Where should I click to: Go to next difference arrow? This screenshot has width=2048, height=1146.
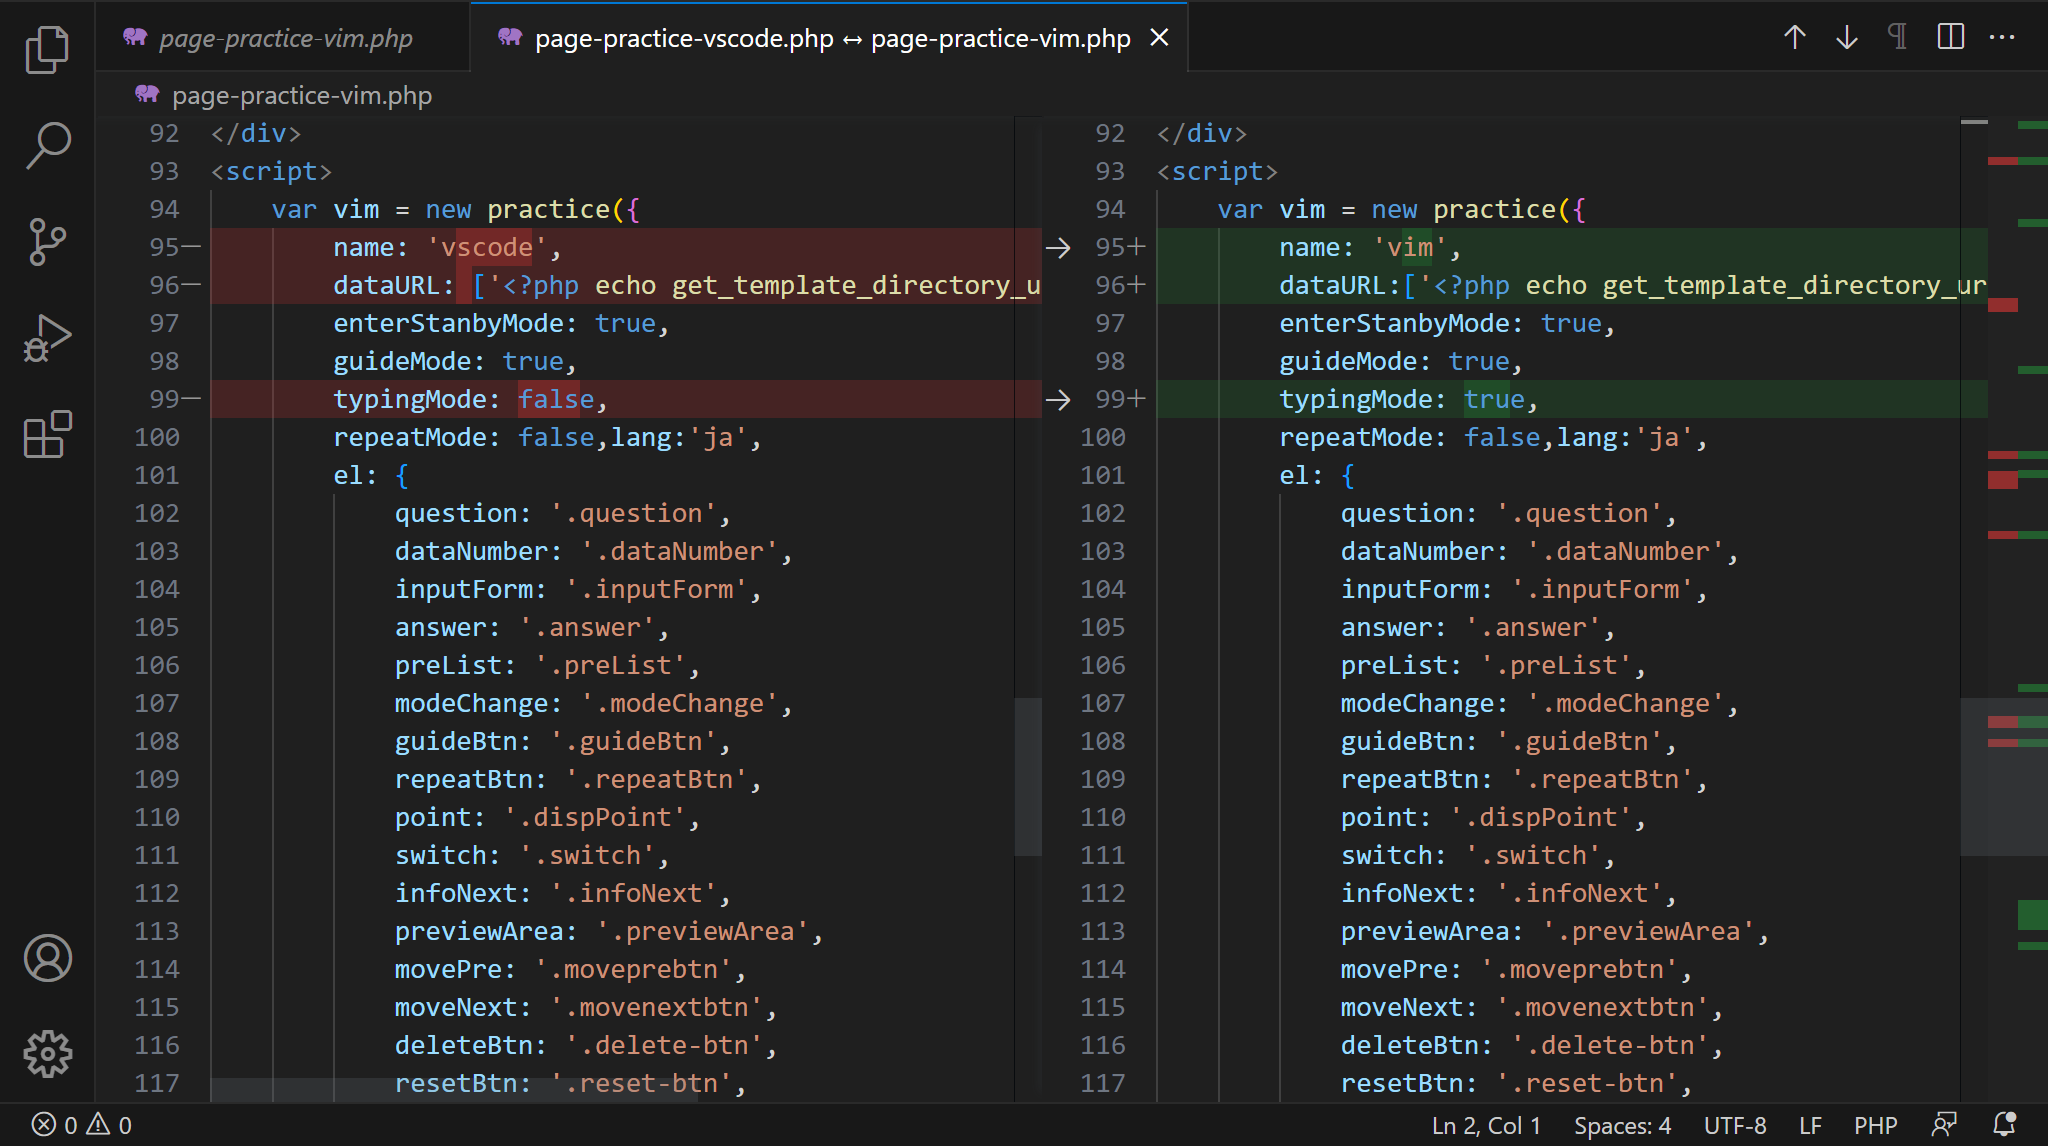1847,38
